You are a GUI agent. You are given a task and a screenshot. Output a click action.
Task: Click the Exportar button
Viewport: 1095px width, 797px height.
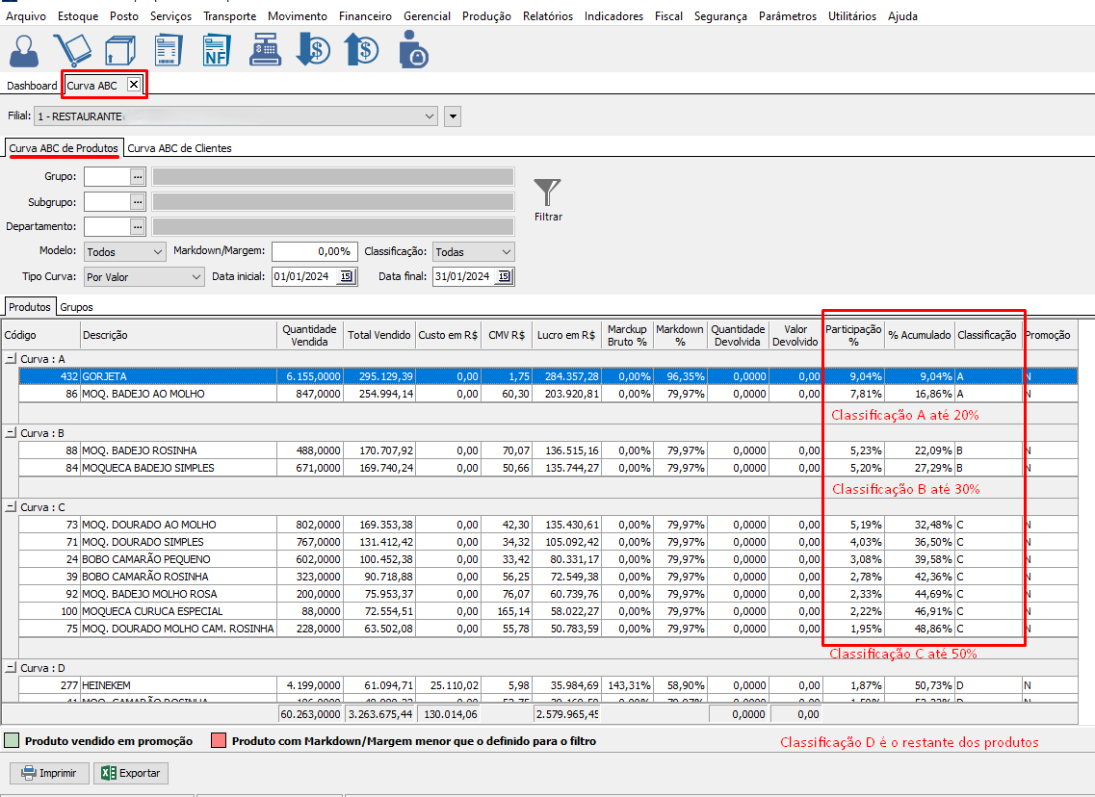[x=130, y=773]
